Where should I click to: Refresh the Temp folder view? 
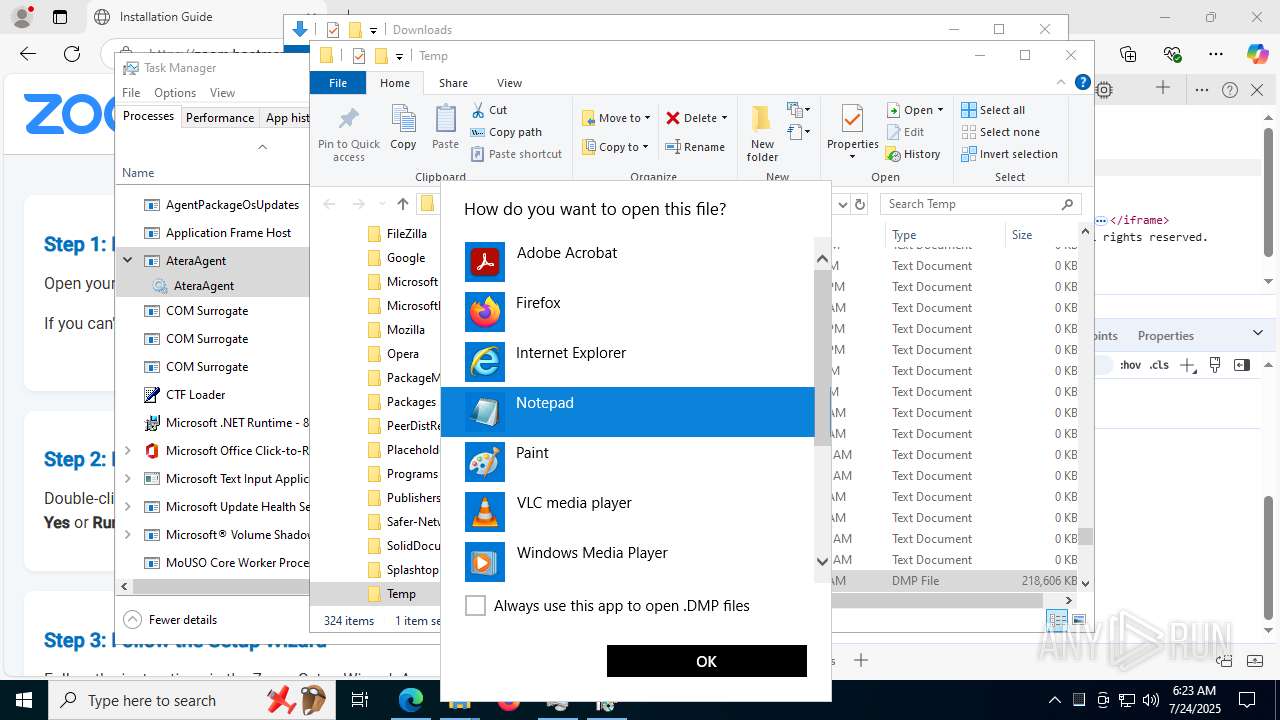(859, 204)
